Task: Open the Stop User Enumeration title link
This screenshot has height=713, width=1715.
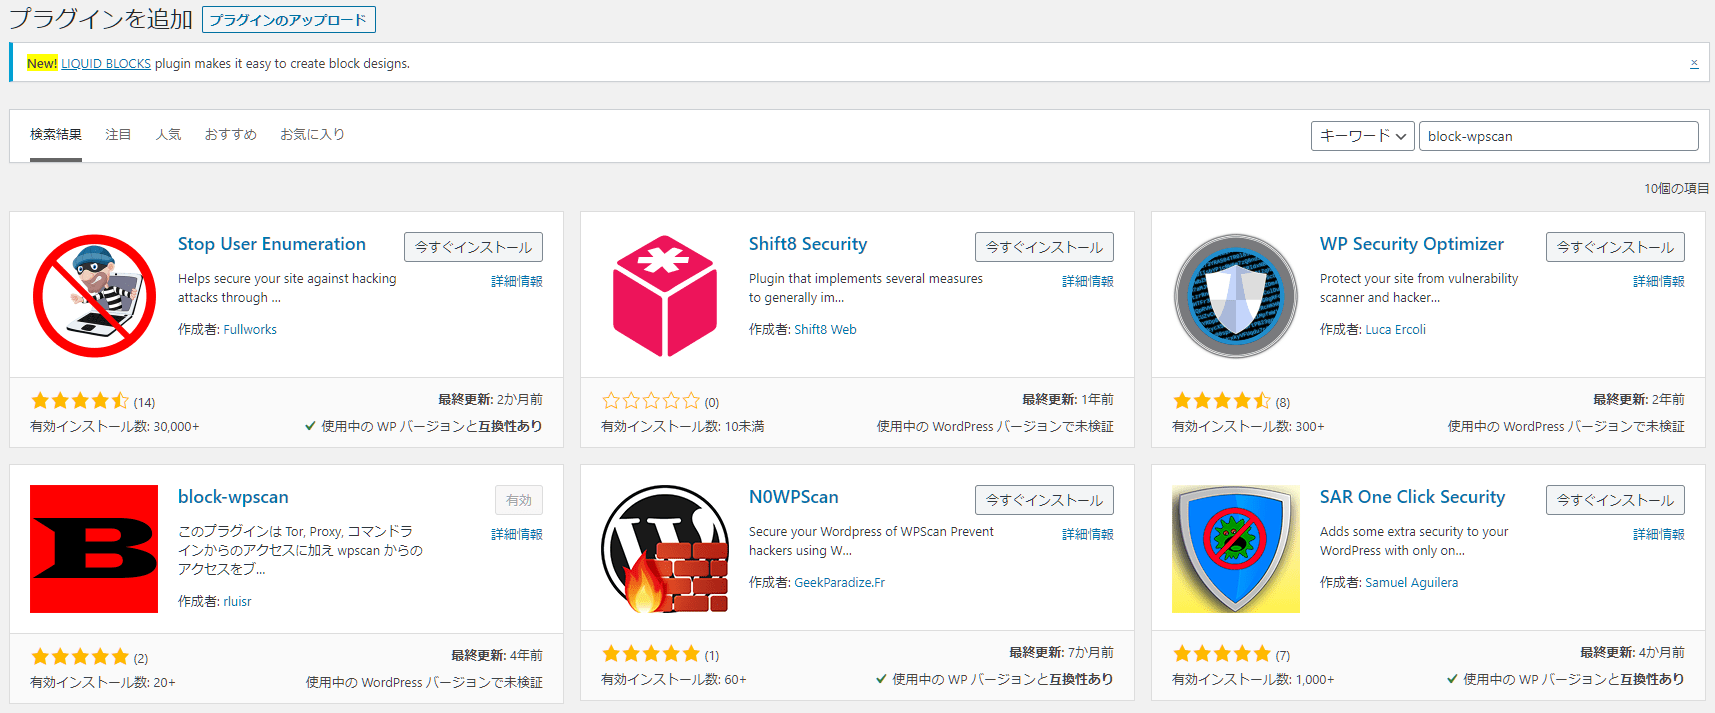Action: [272, 244]
